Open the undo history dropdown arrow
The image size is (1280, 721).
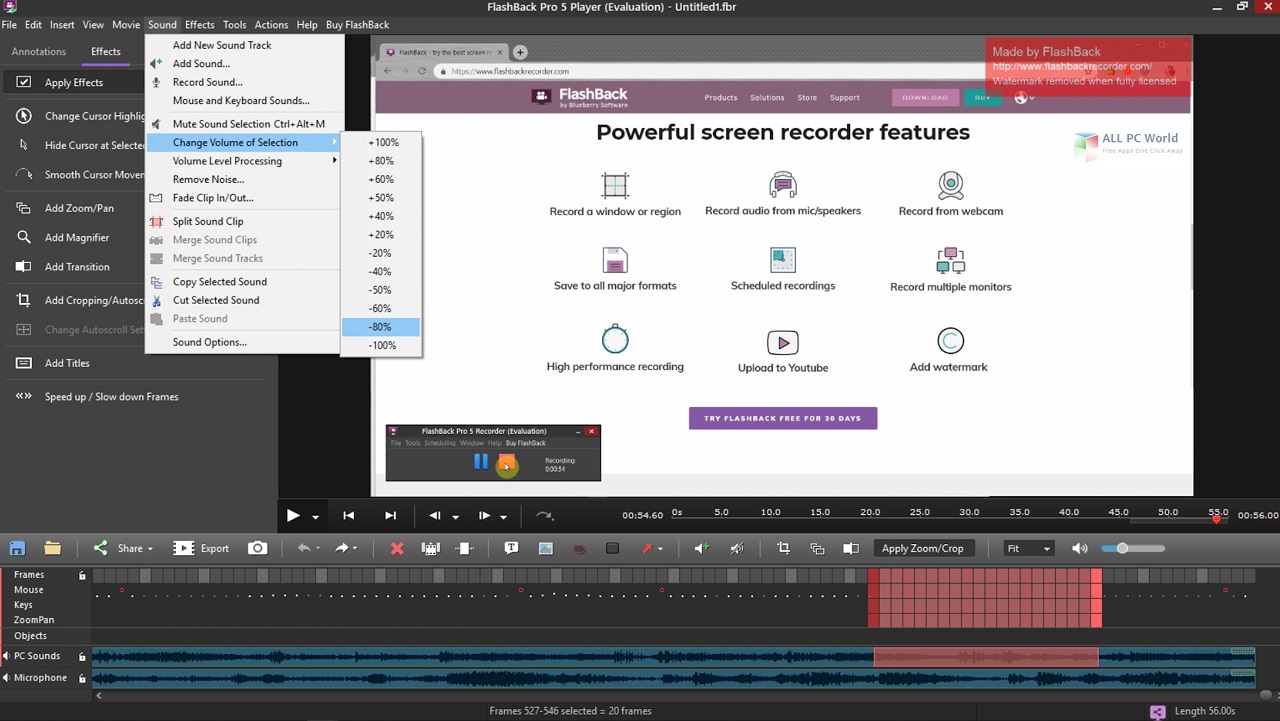coord(318,549)
